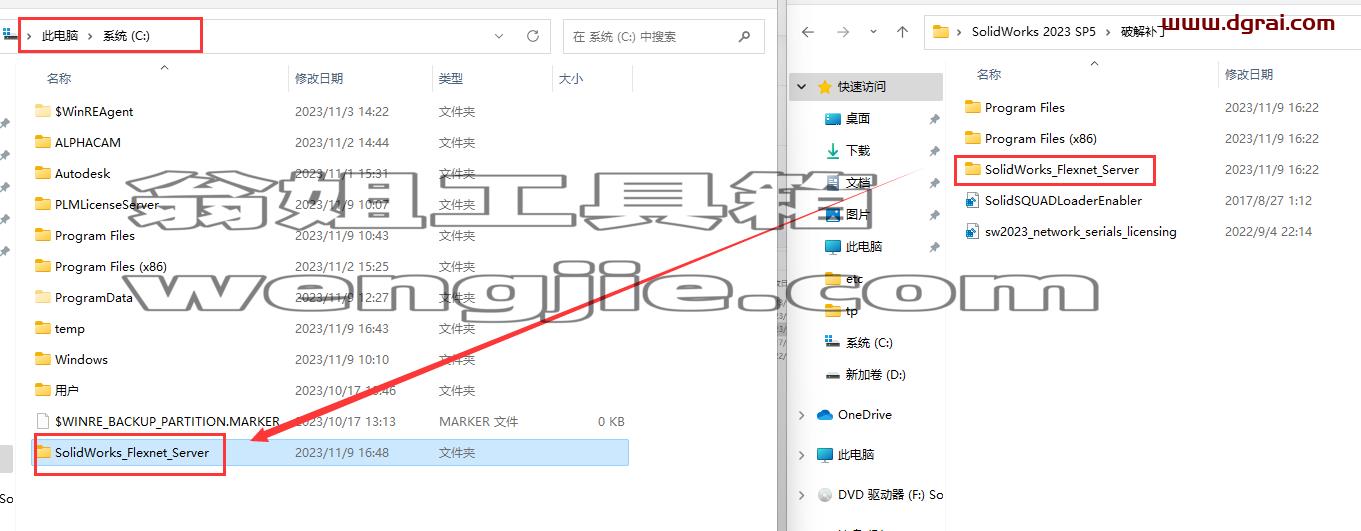Image resolution: width=1361 pixels, height=531 pixels.
Task: Expand the 此电脑 tree node
Action: point(802,454)
